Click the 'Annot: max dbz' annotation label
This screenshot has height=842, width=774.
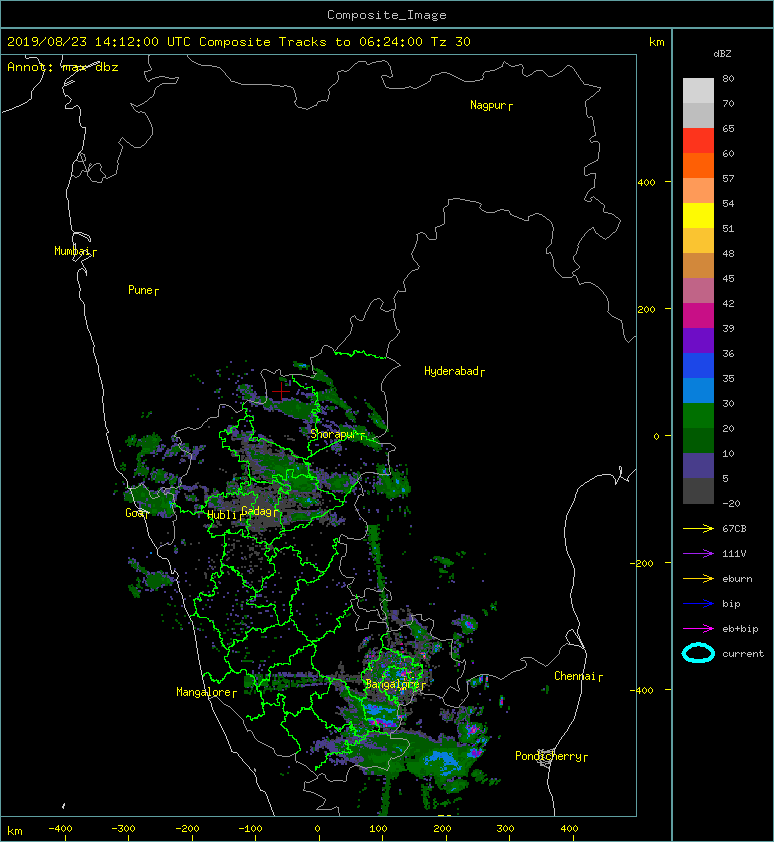coord(62,67)
